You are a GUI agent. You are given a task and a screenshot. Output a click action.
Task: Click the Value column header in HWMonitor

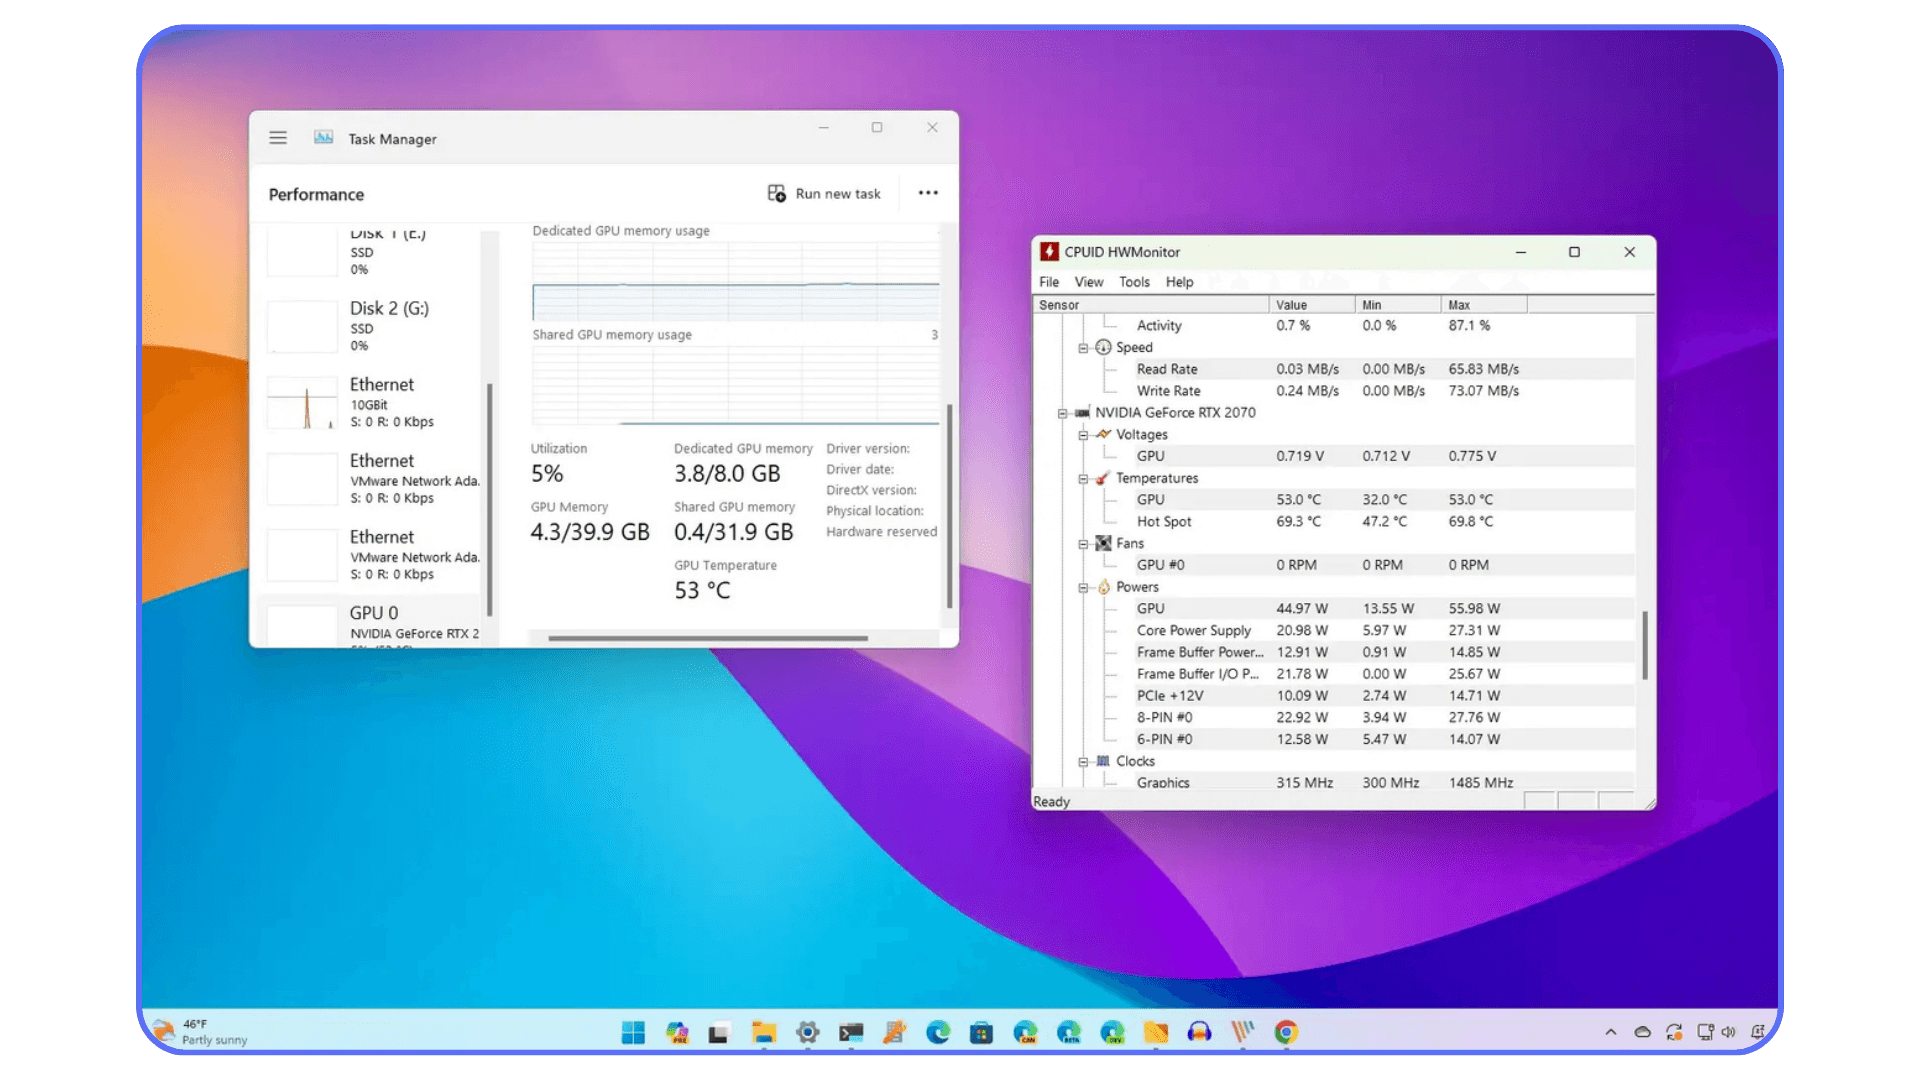pyautogui.click(x=1312, y=305)
